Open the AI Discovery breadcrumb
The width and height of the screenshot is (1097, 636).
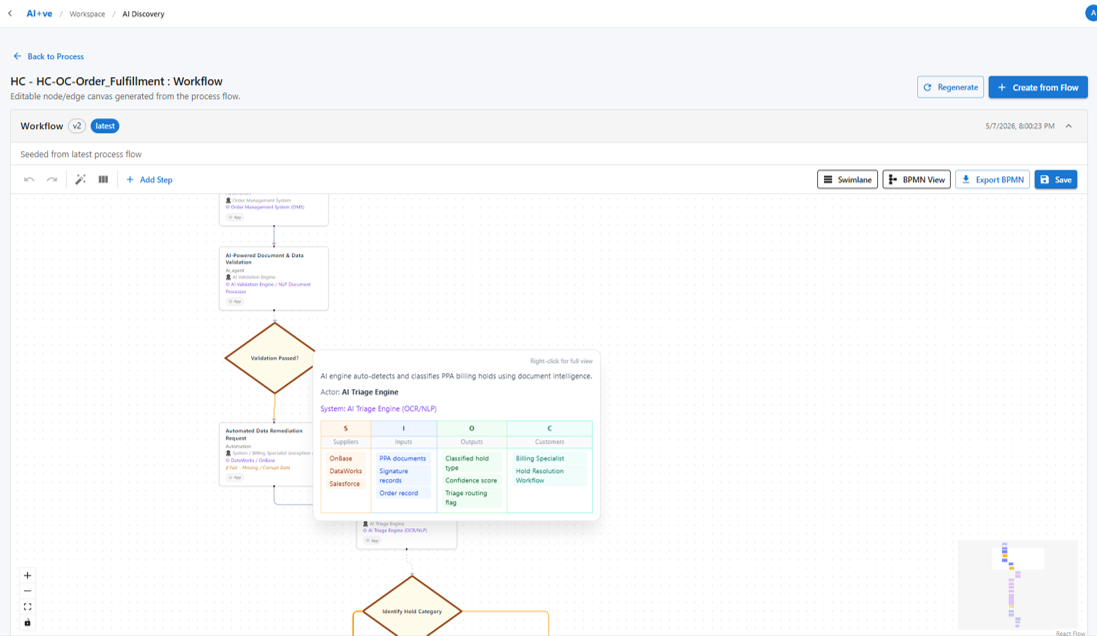click(143, 14)
